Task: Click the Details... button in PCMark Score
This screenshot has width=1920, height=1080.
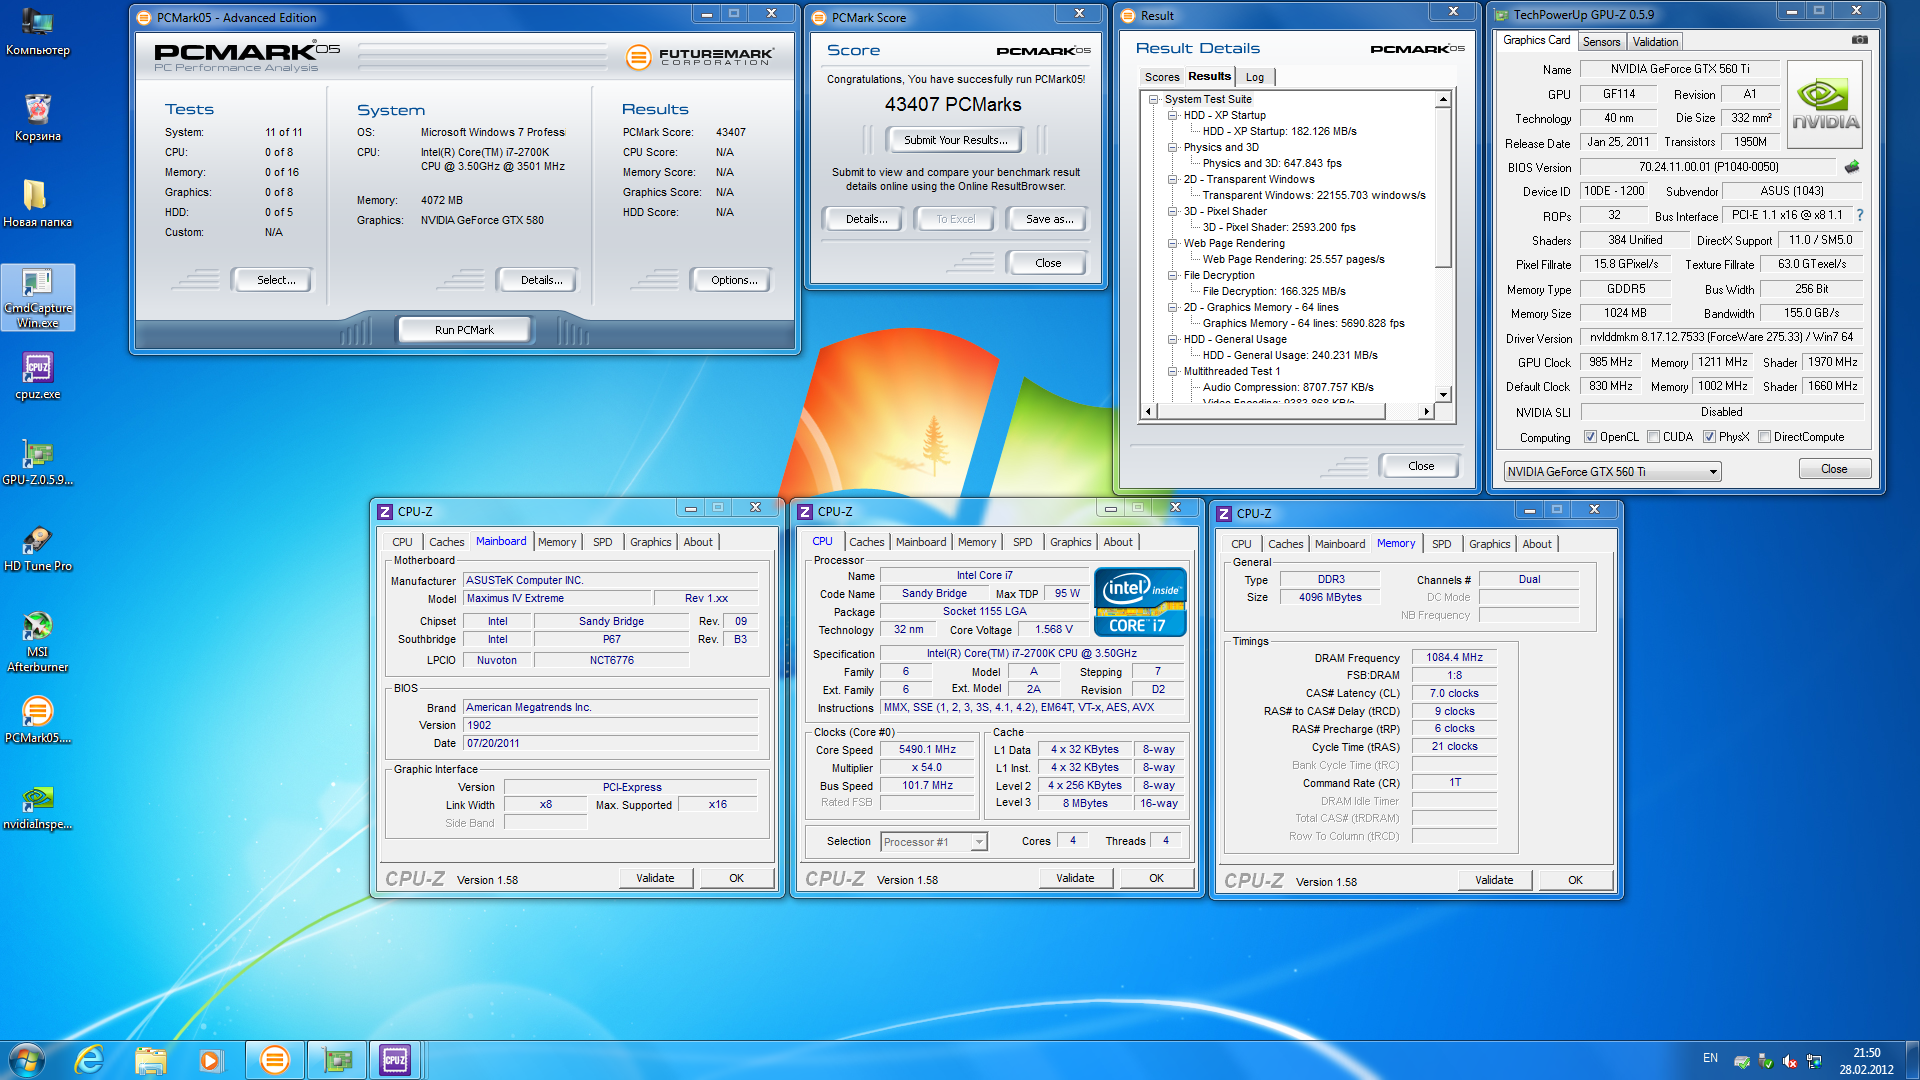Action: [x=866, y=219]
